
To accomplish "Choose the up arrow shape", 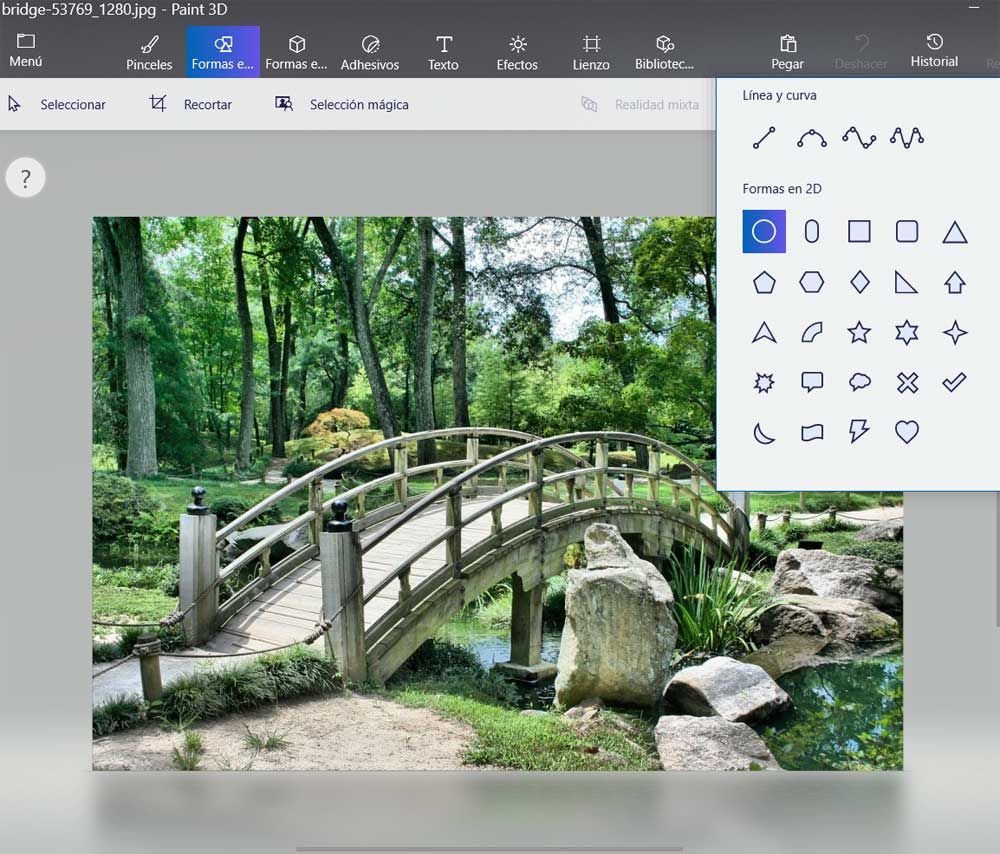I will click(x=953, y=282).
